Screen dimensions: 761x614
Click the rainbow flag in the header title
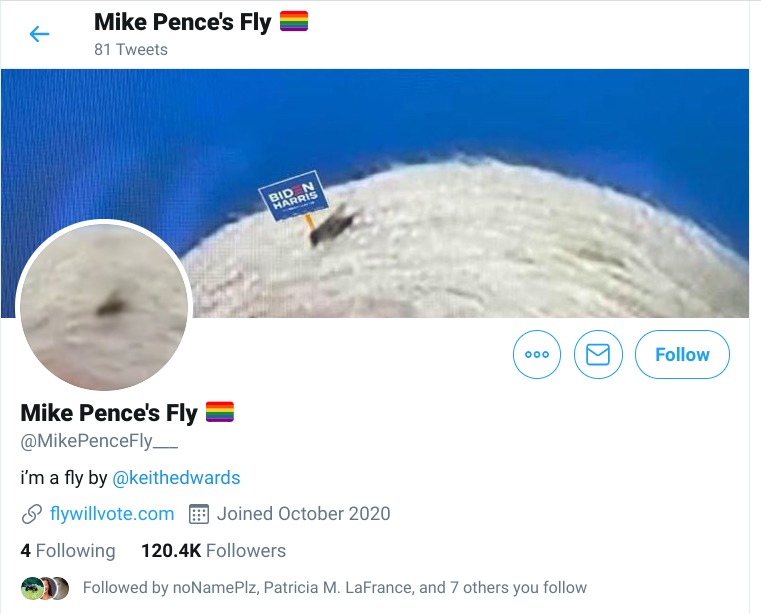[294, 21]
